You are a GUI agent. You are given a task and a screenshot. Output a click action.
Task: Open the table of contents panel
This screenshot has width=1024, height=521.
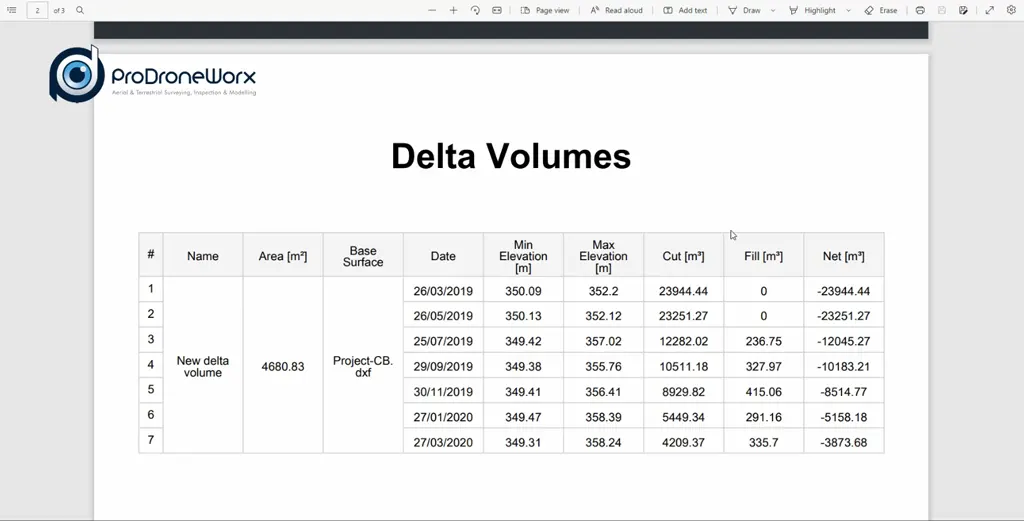tap(12, 10)
